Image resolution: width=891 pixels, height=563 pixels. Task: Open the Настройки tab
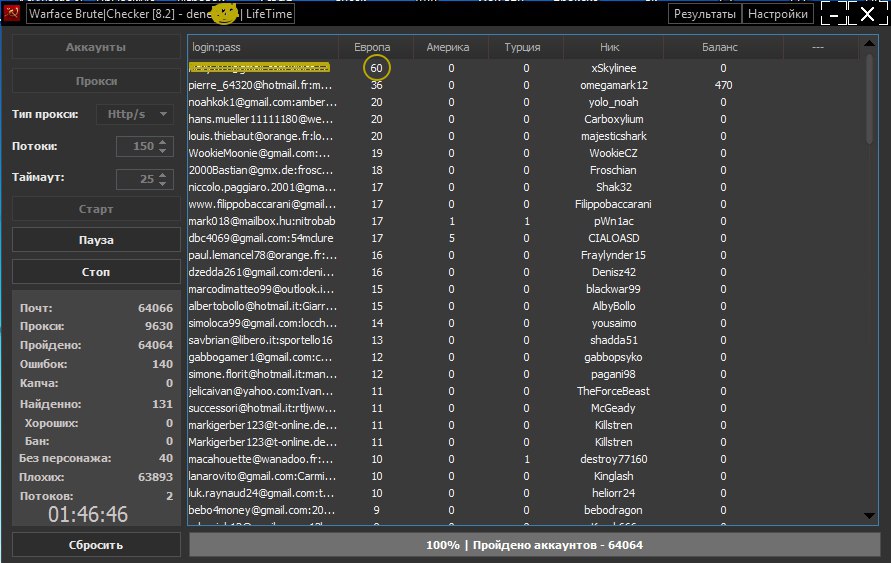(777, 14)
